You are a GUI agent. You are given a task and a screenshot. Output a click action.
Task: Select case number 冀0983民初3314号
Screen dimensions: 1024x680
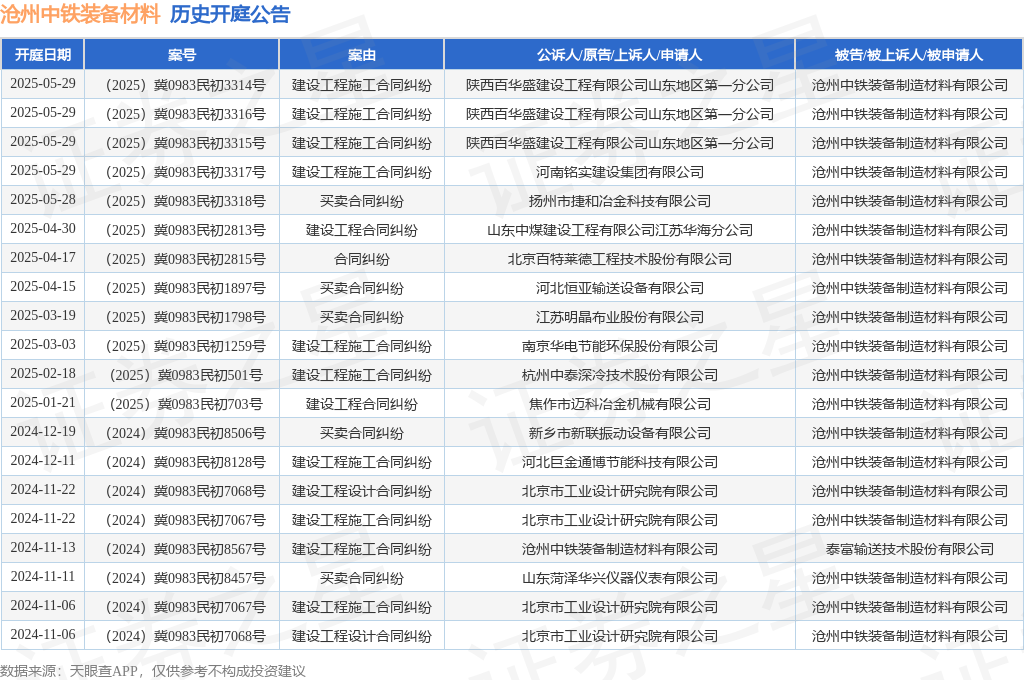[210, 85]
